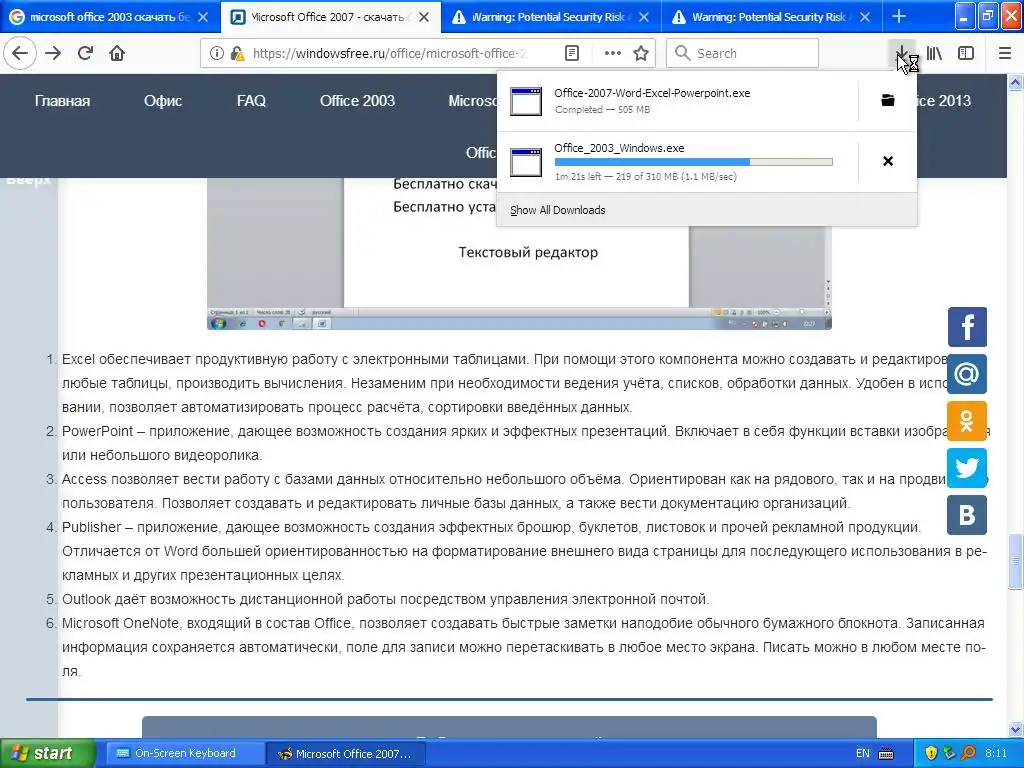Open the Office-2007-Word-Excel-Powerpoint.exe download entry
The height and width of the screenshot is (768, 1024).
pos(677,101)
